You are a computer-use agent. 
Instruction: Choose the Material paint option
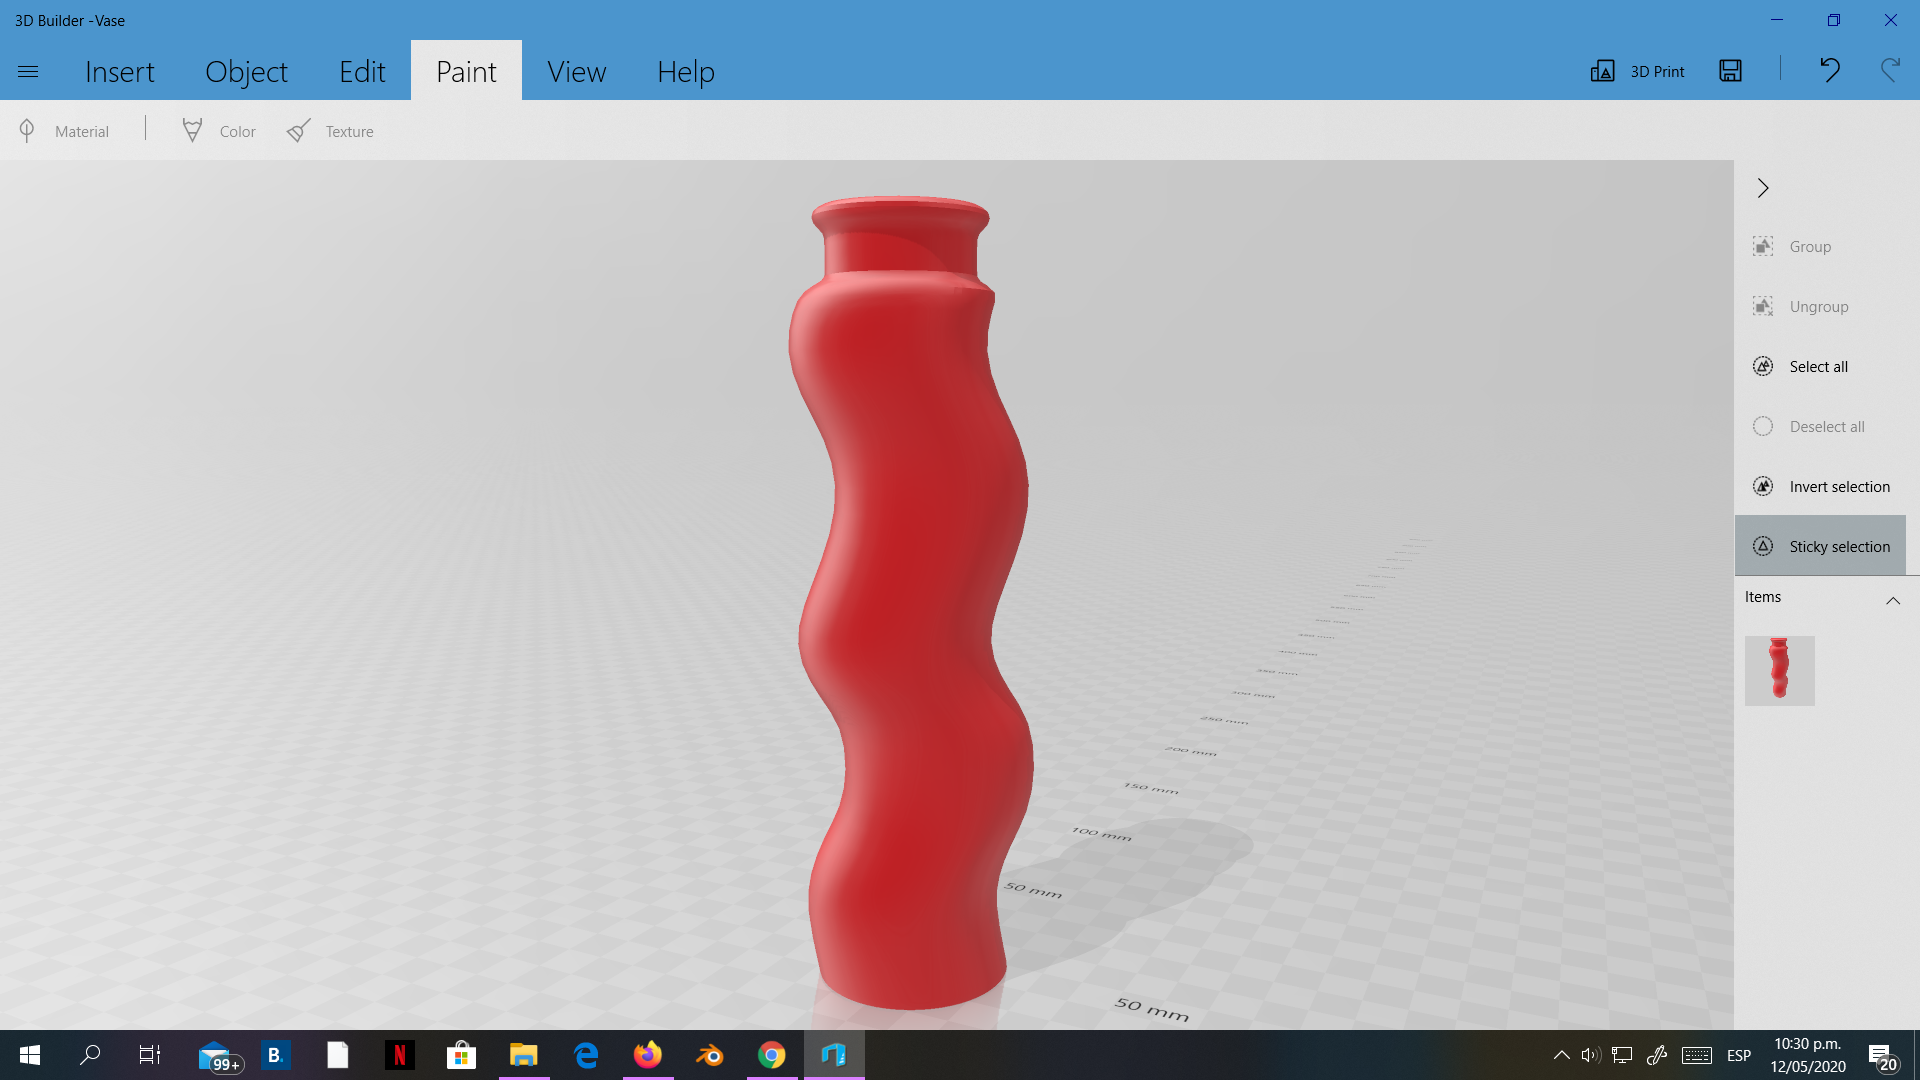[64, 131]
